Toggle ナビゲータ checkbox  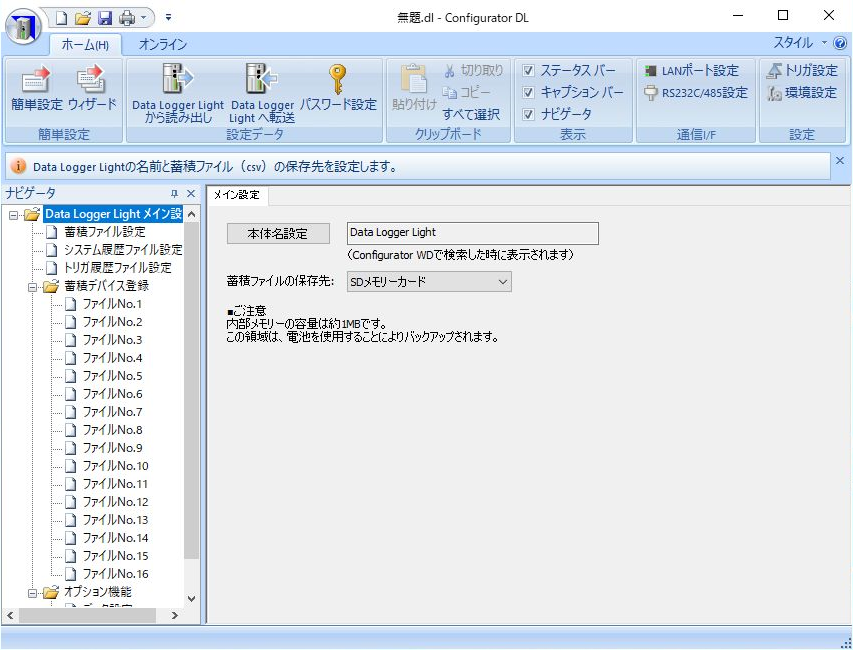[x=528, y=114]
